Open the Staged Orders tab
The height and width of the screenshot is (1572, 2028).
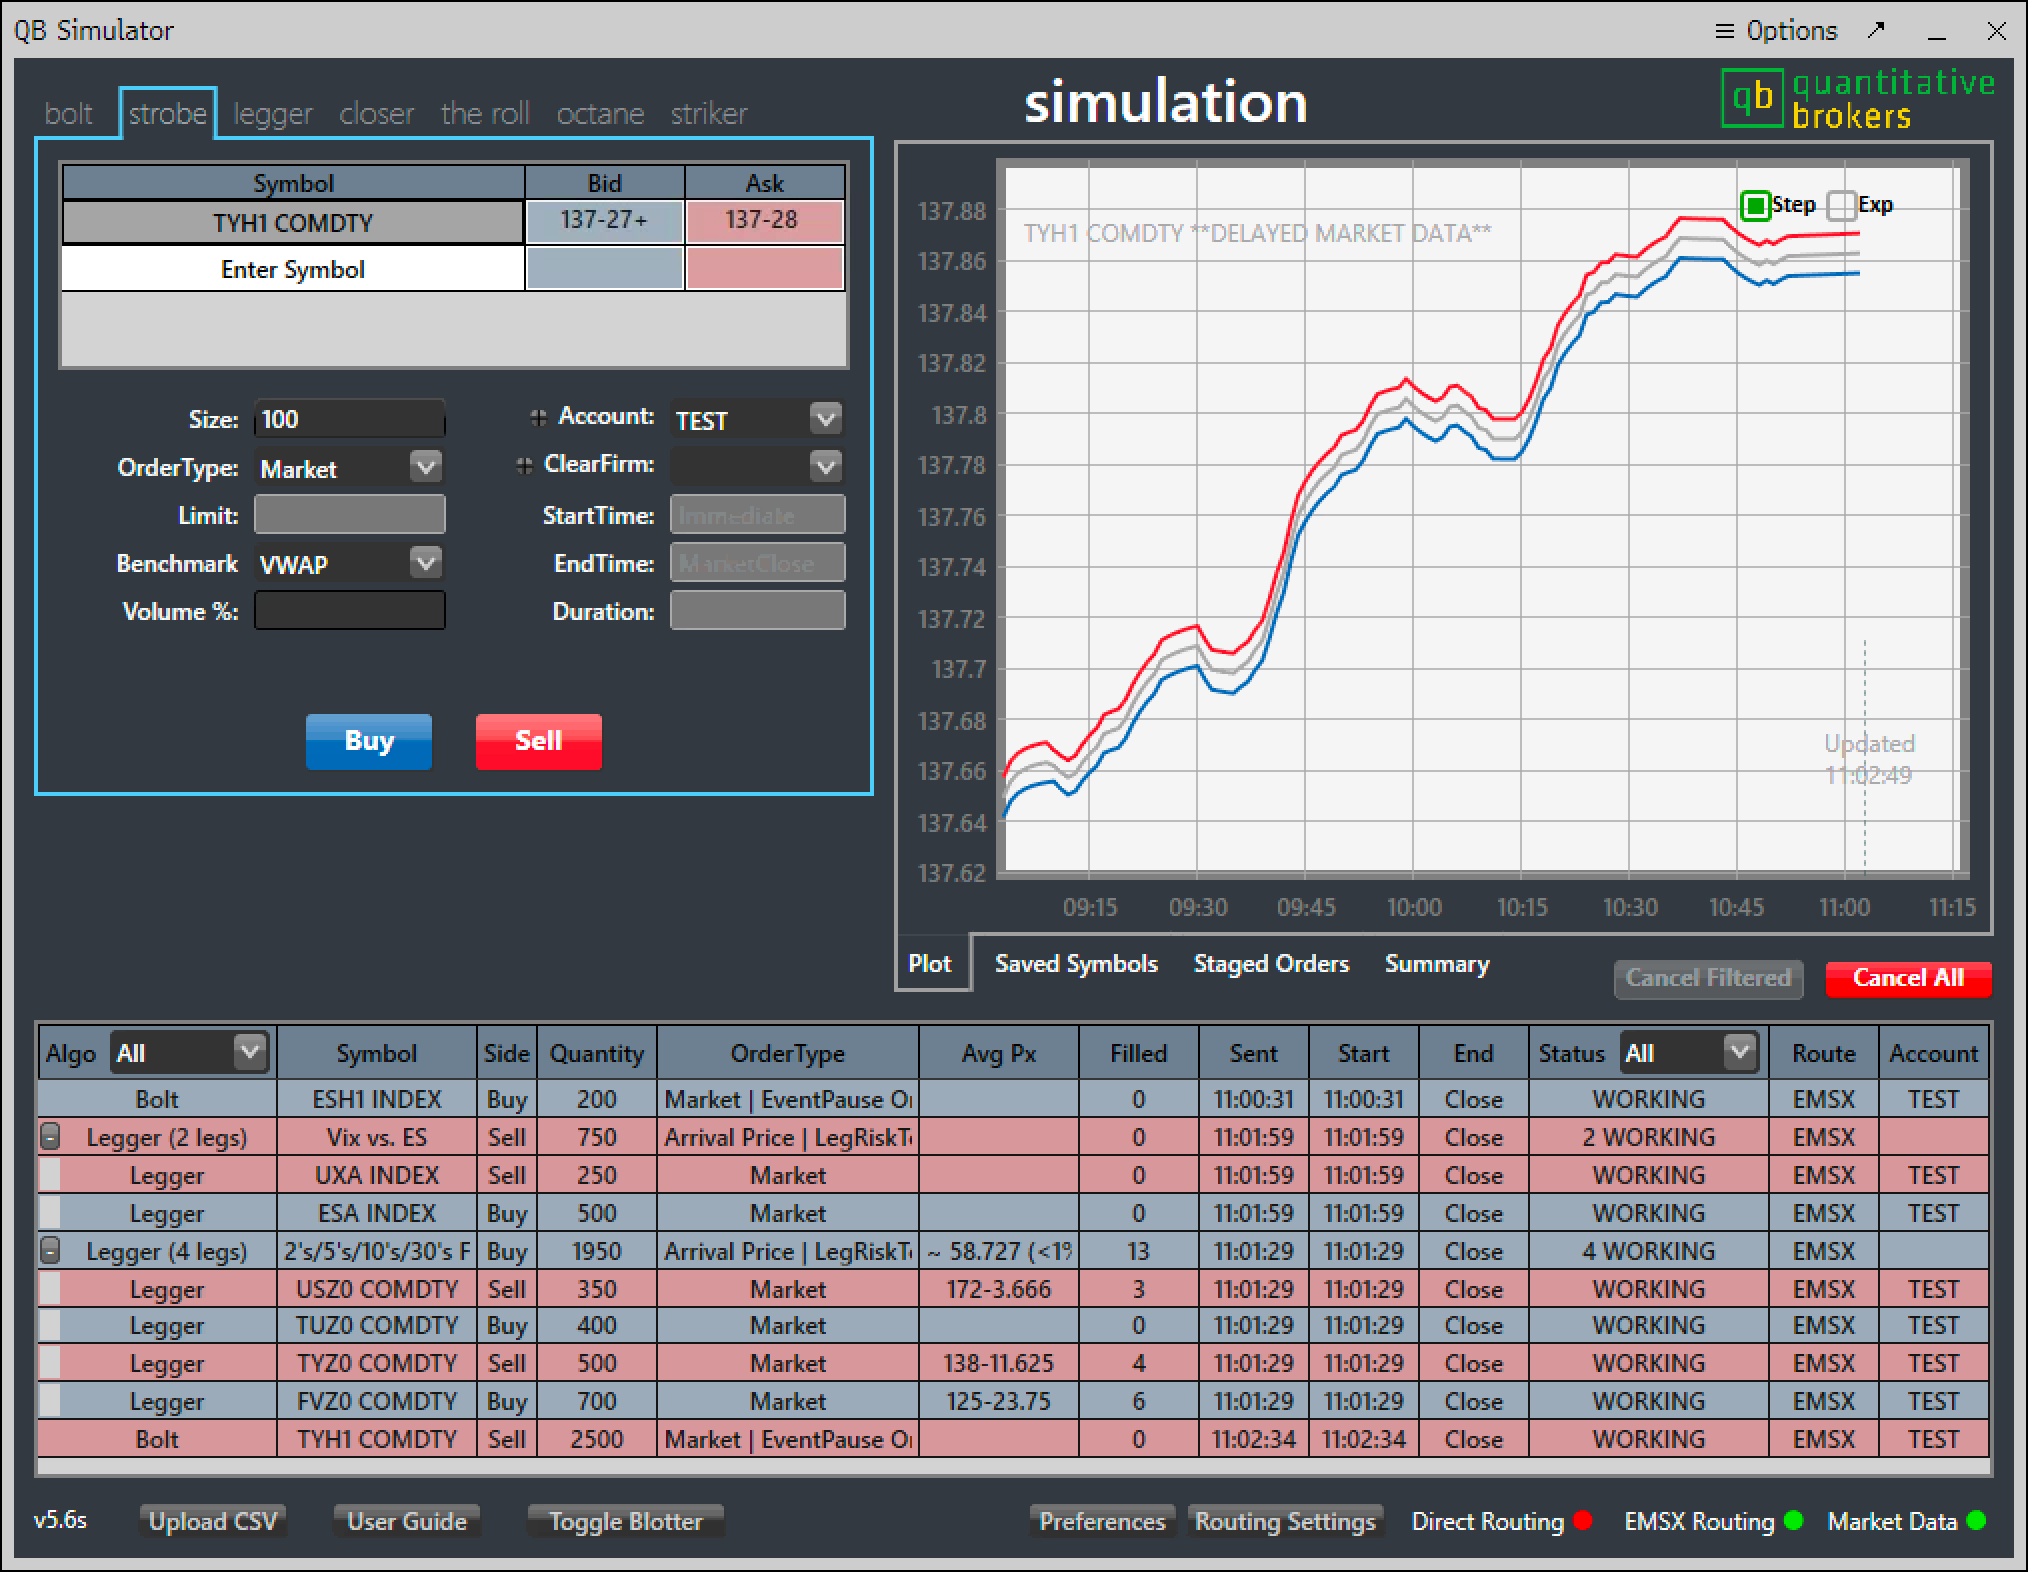(x=1271, y=964)
